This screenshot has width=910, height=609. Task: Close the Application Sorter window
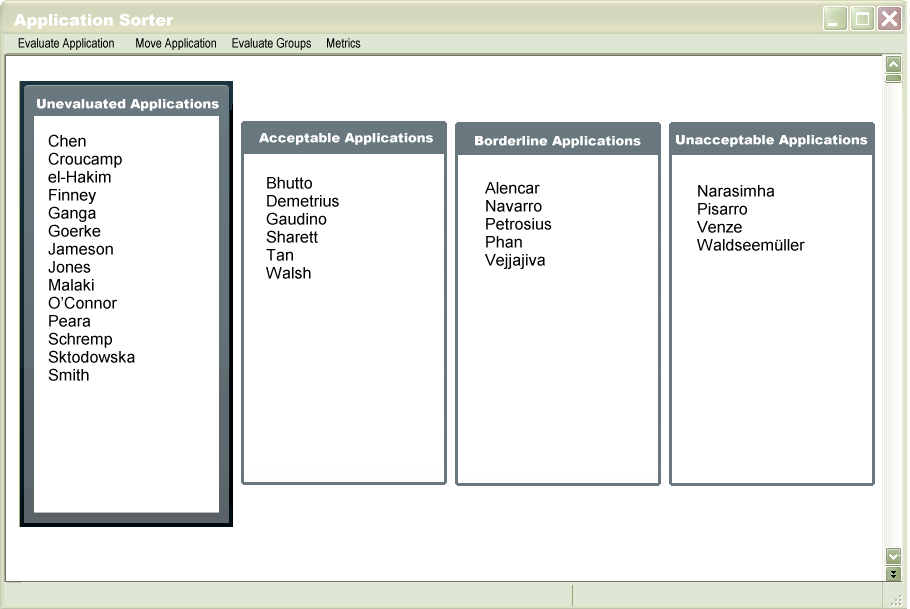[x=889, y=19]
